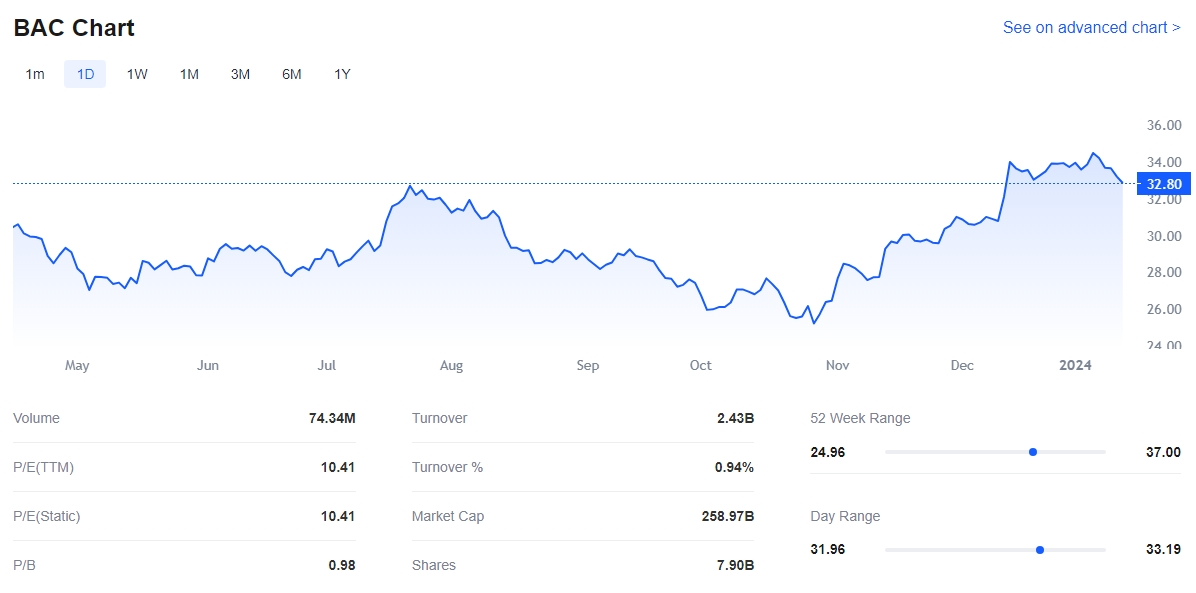
Task: Click the Day Range slider dot
Action: click(x=1040, y=550)
